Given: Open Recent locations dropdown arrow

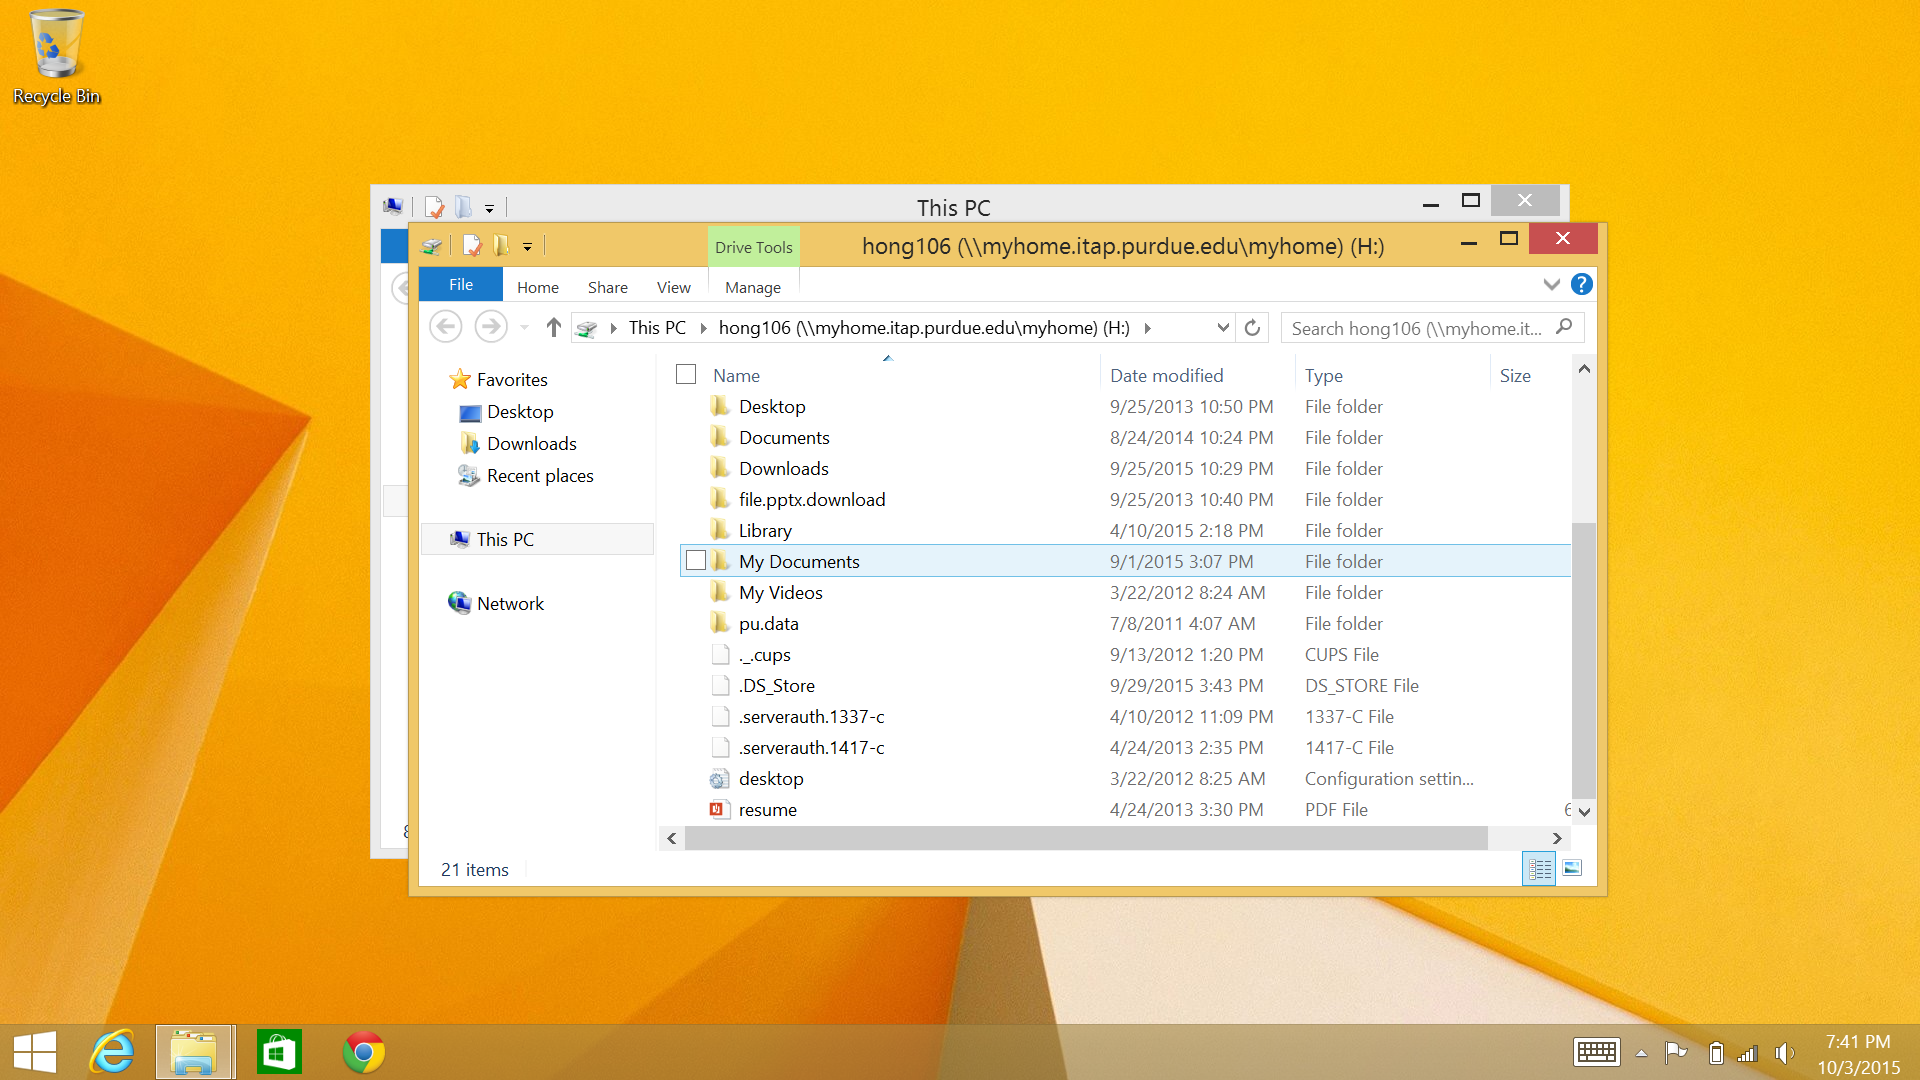Looking at the screenshot, I should click(524, 328).
